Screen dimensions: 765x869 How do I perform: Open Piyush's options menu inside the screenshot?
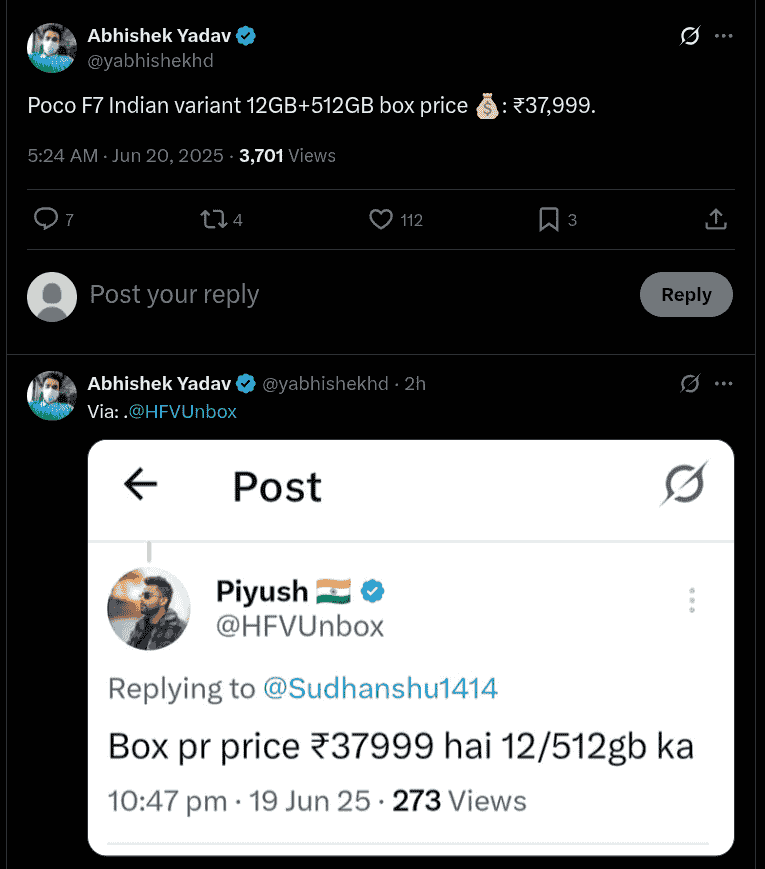pos(690,600)
